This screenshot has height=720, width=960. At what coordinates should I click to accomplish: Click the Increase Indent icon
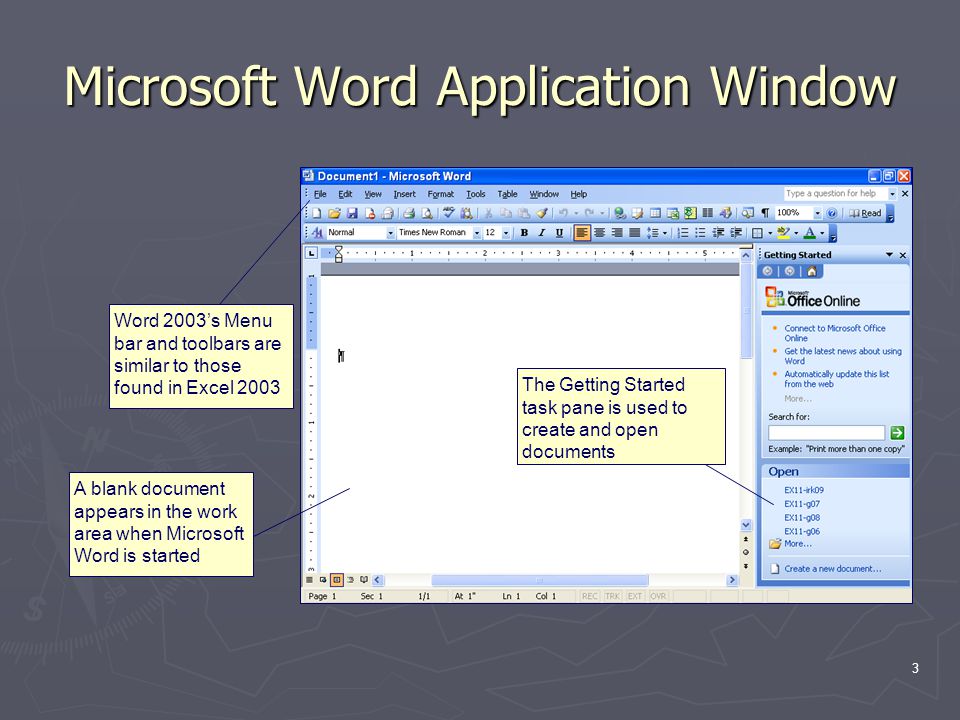(x=736, y=233)
